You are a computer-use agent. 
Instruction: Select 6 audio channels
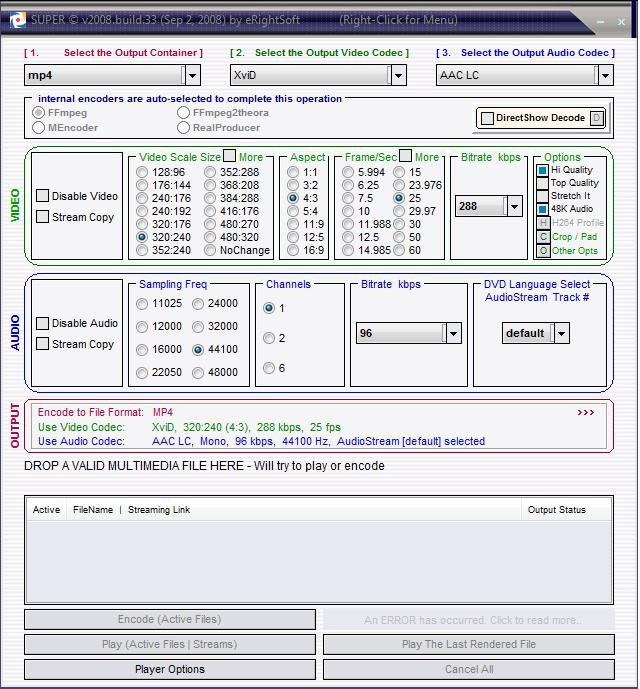coord(269,368)
